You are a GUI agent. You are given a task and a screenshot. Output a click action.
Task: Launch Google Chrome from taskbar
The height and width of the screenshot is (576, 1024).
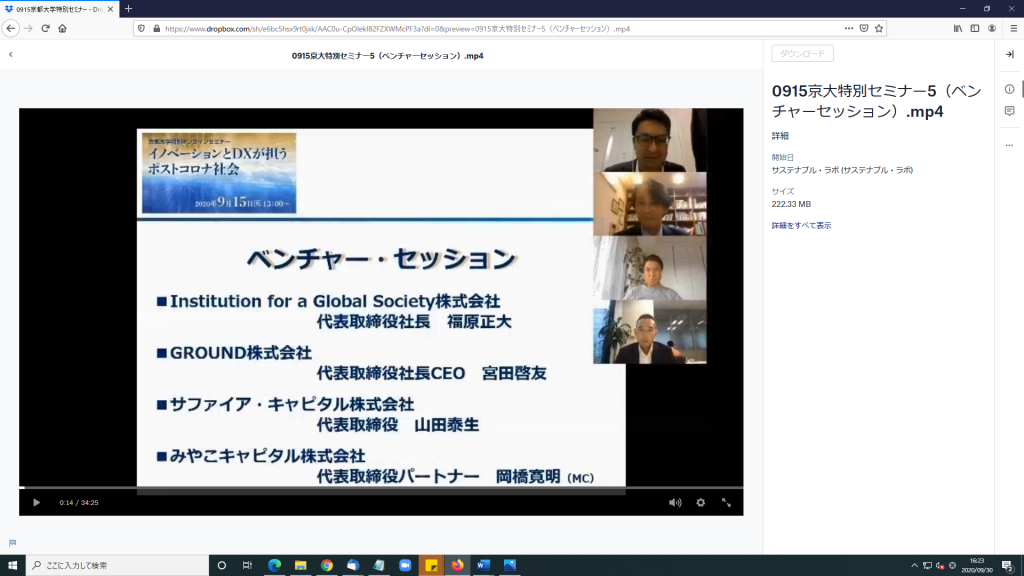click(x=327, y=565)
